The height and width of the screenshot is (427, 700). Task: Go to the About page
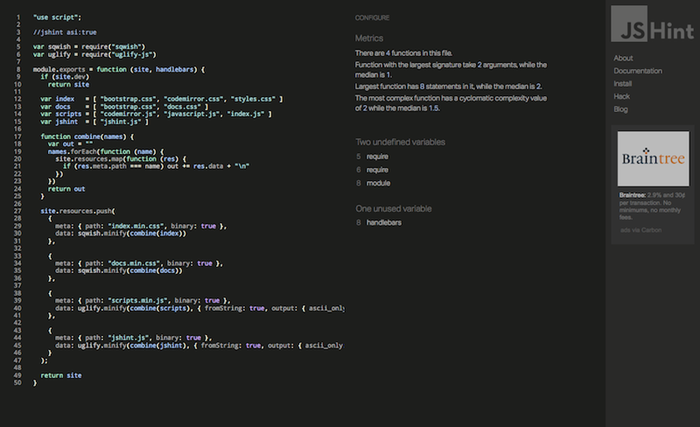pos(623,59)
